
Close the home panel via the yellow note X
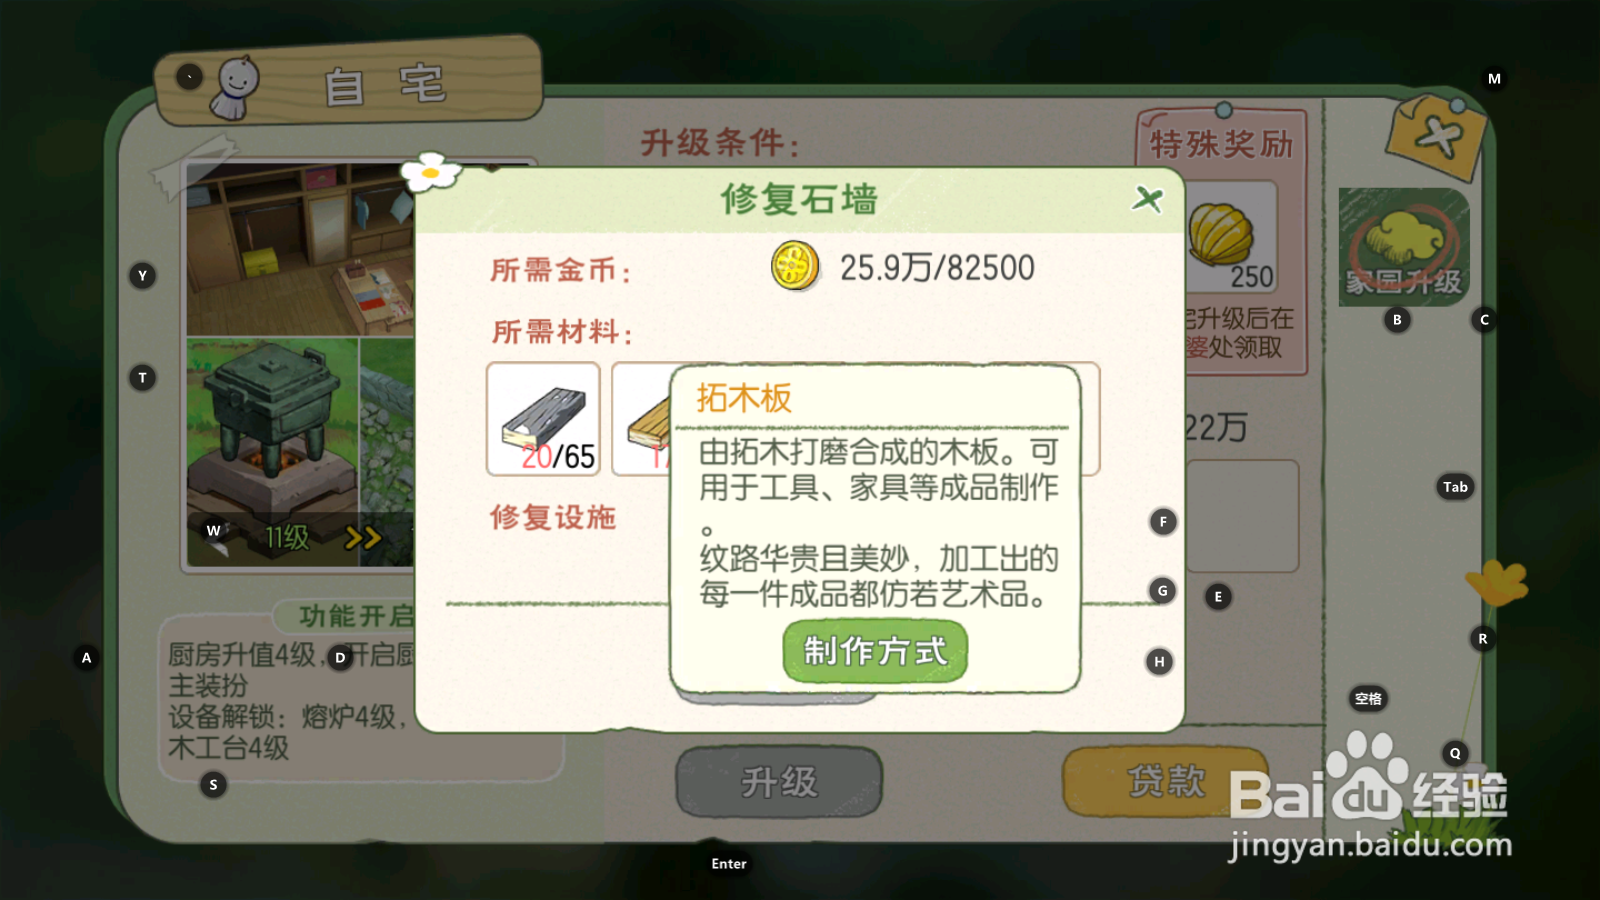(x=1436, y=137)
